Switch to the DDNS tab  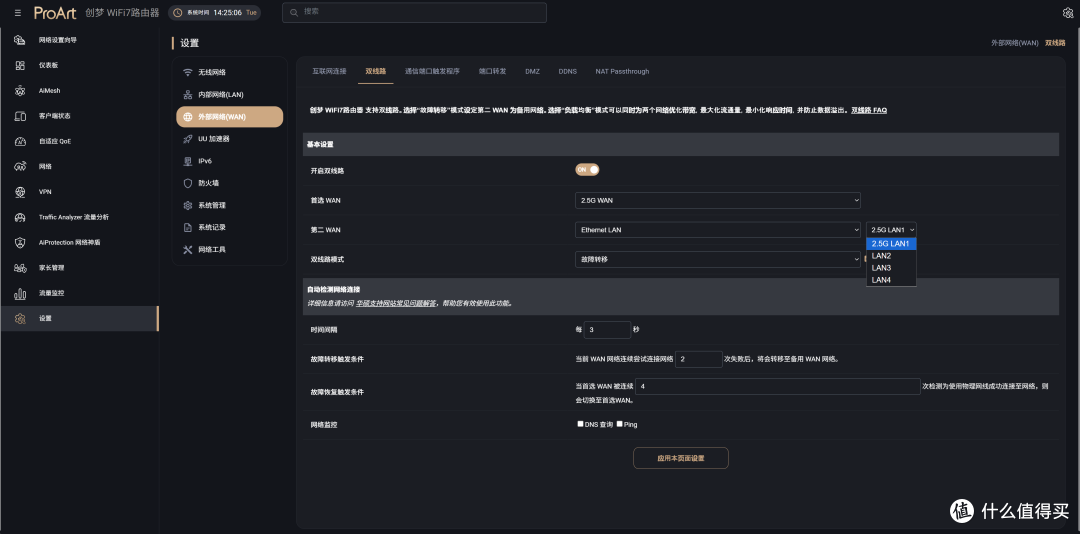pyautogui.click(x=568, y=71)
